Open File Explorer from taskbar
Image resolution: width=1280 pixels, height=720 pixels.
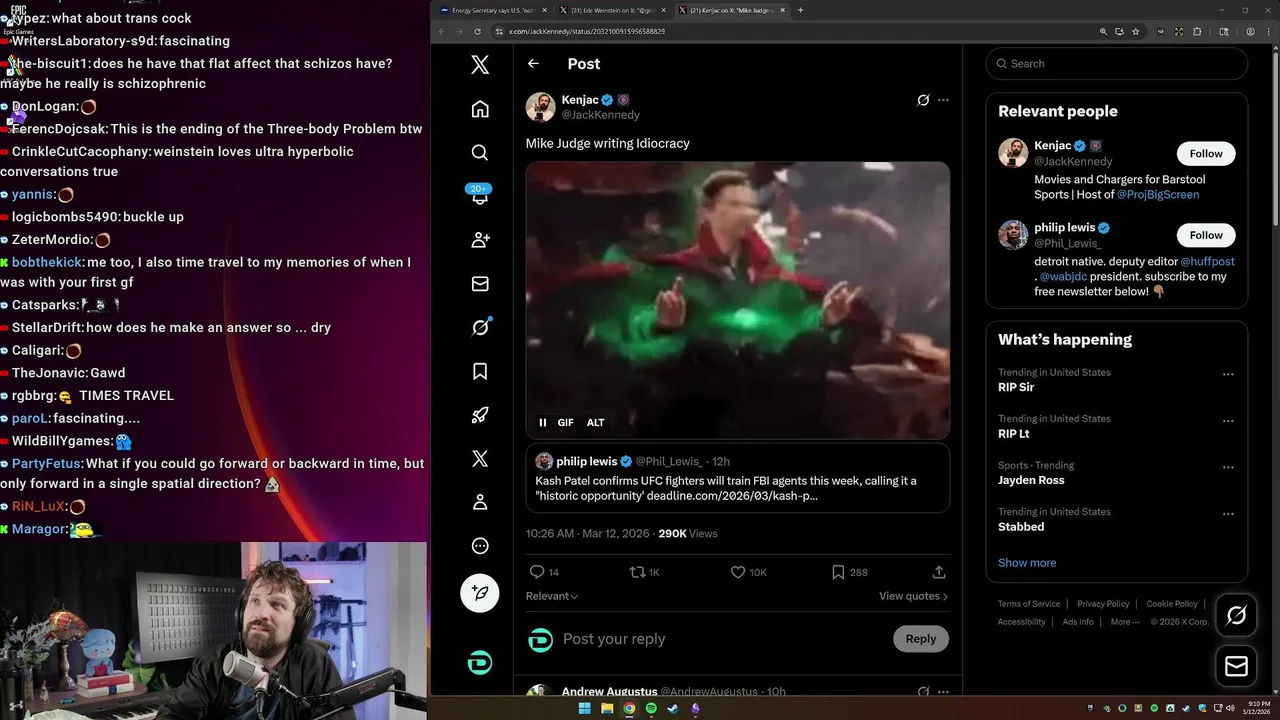tap(607, 708)
